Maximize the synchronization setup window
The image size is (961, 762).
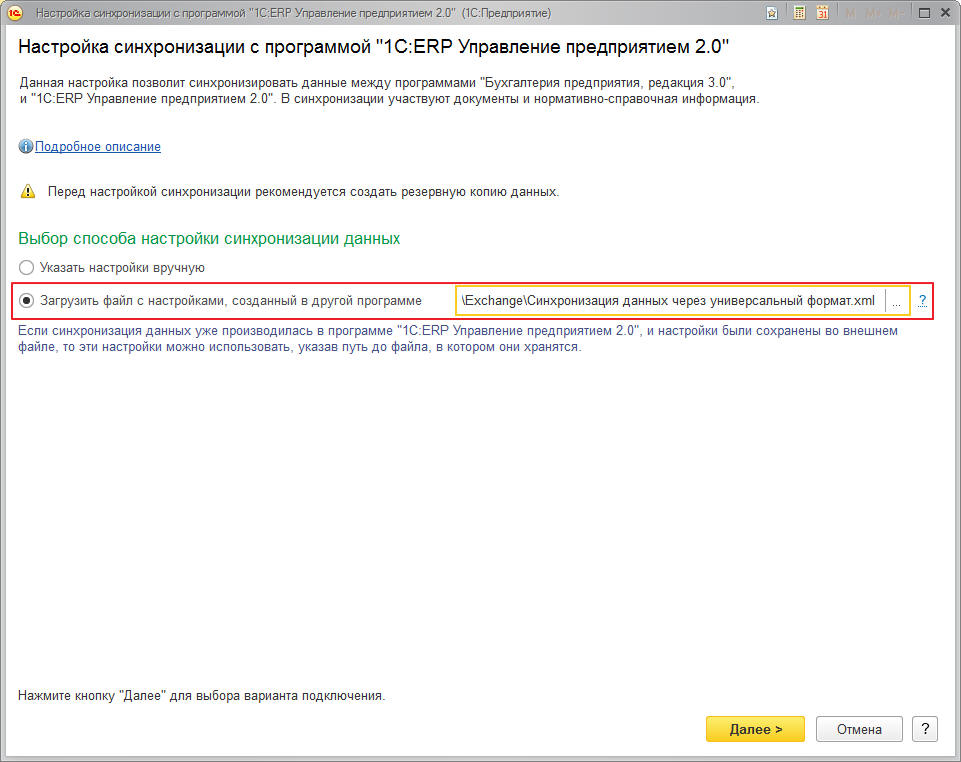click(922, 13)
